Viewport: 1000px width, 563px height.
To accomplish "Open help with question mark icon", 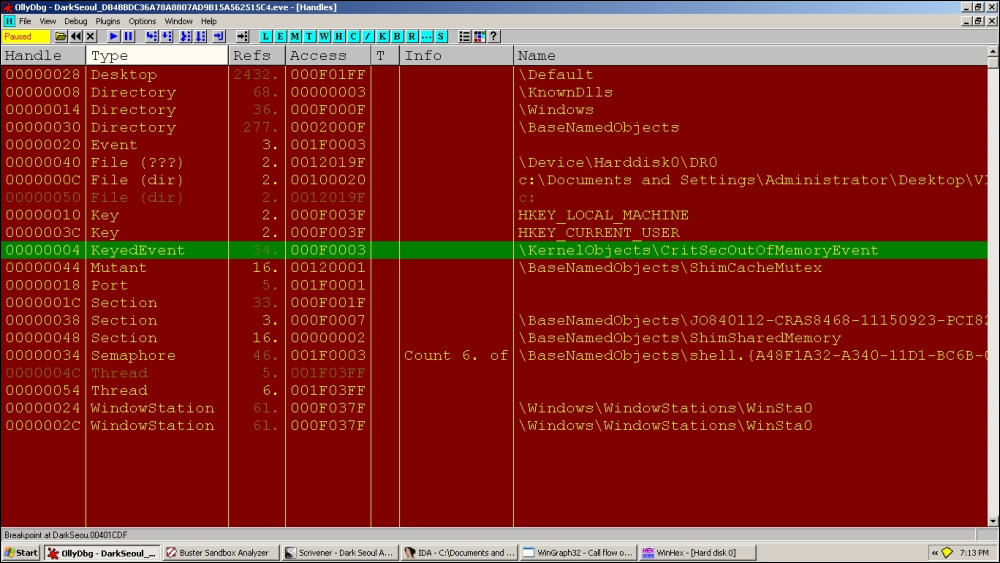I will point(494,36).
